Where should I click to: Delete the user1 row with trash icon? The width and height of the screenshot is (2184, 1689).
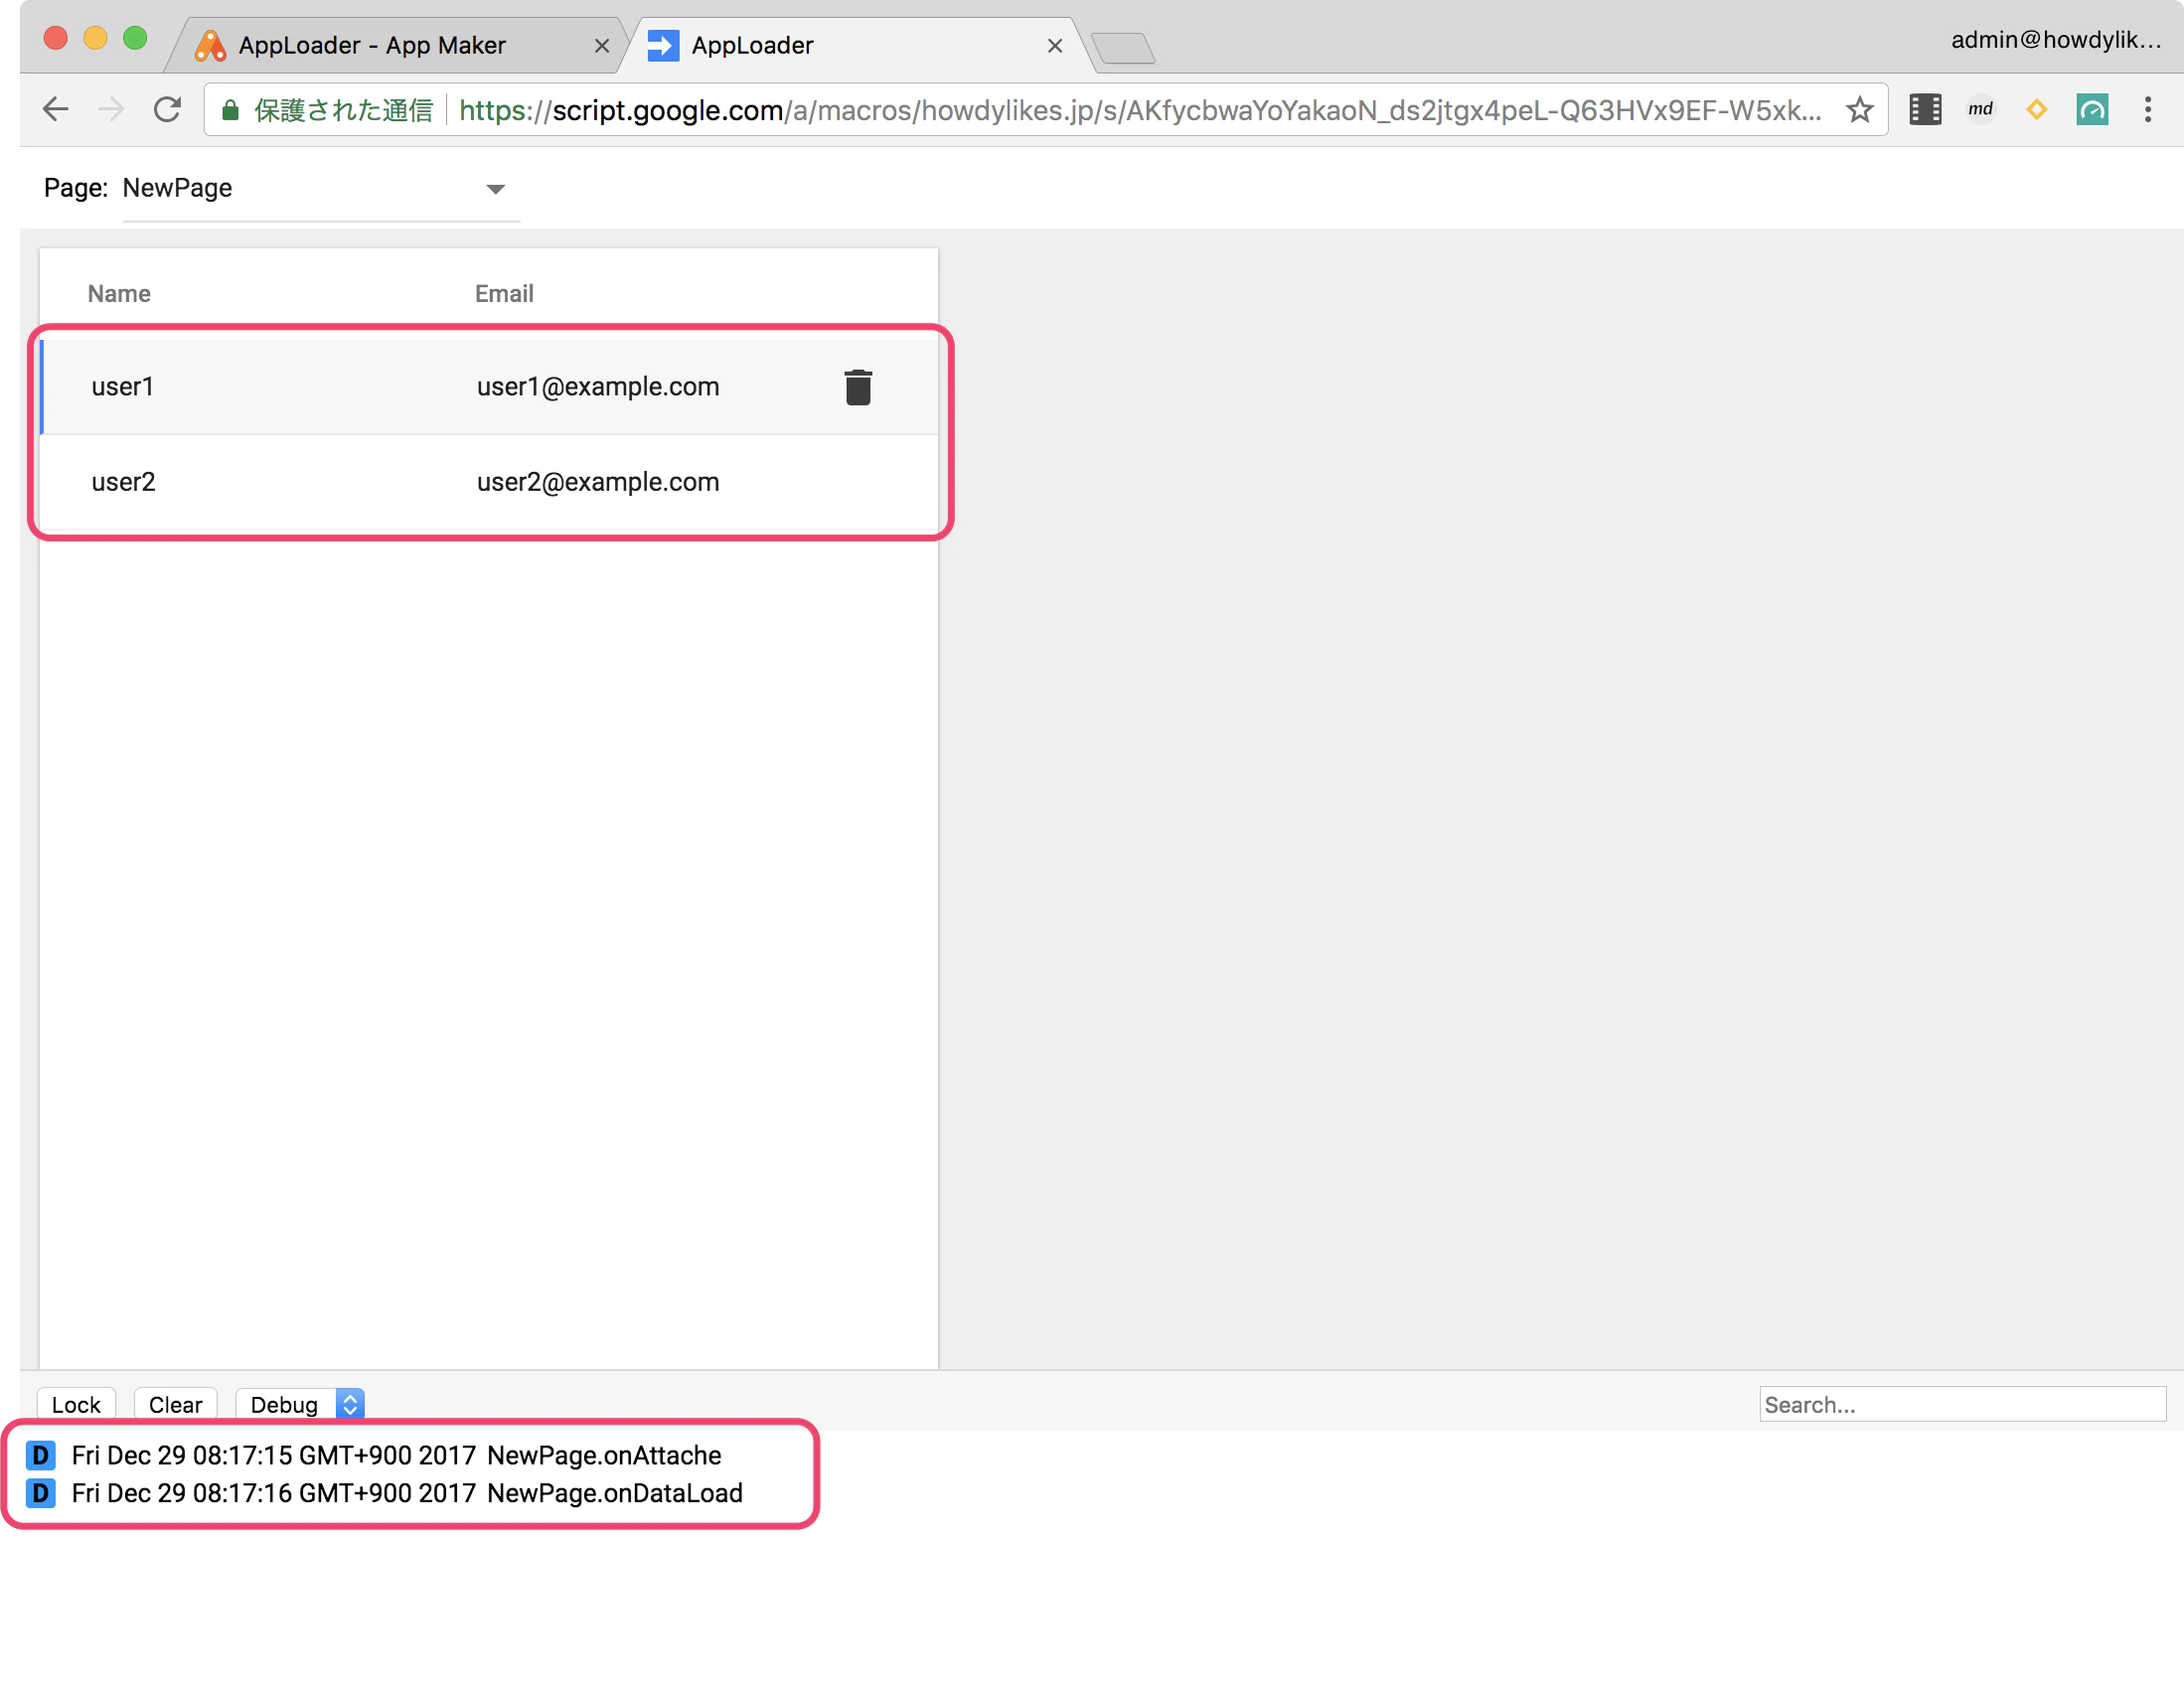click(858, 387)
